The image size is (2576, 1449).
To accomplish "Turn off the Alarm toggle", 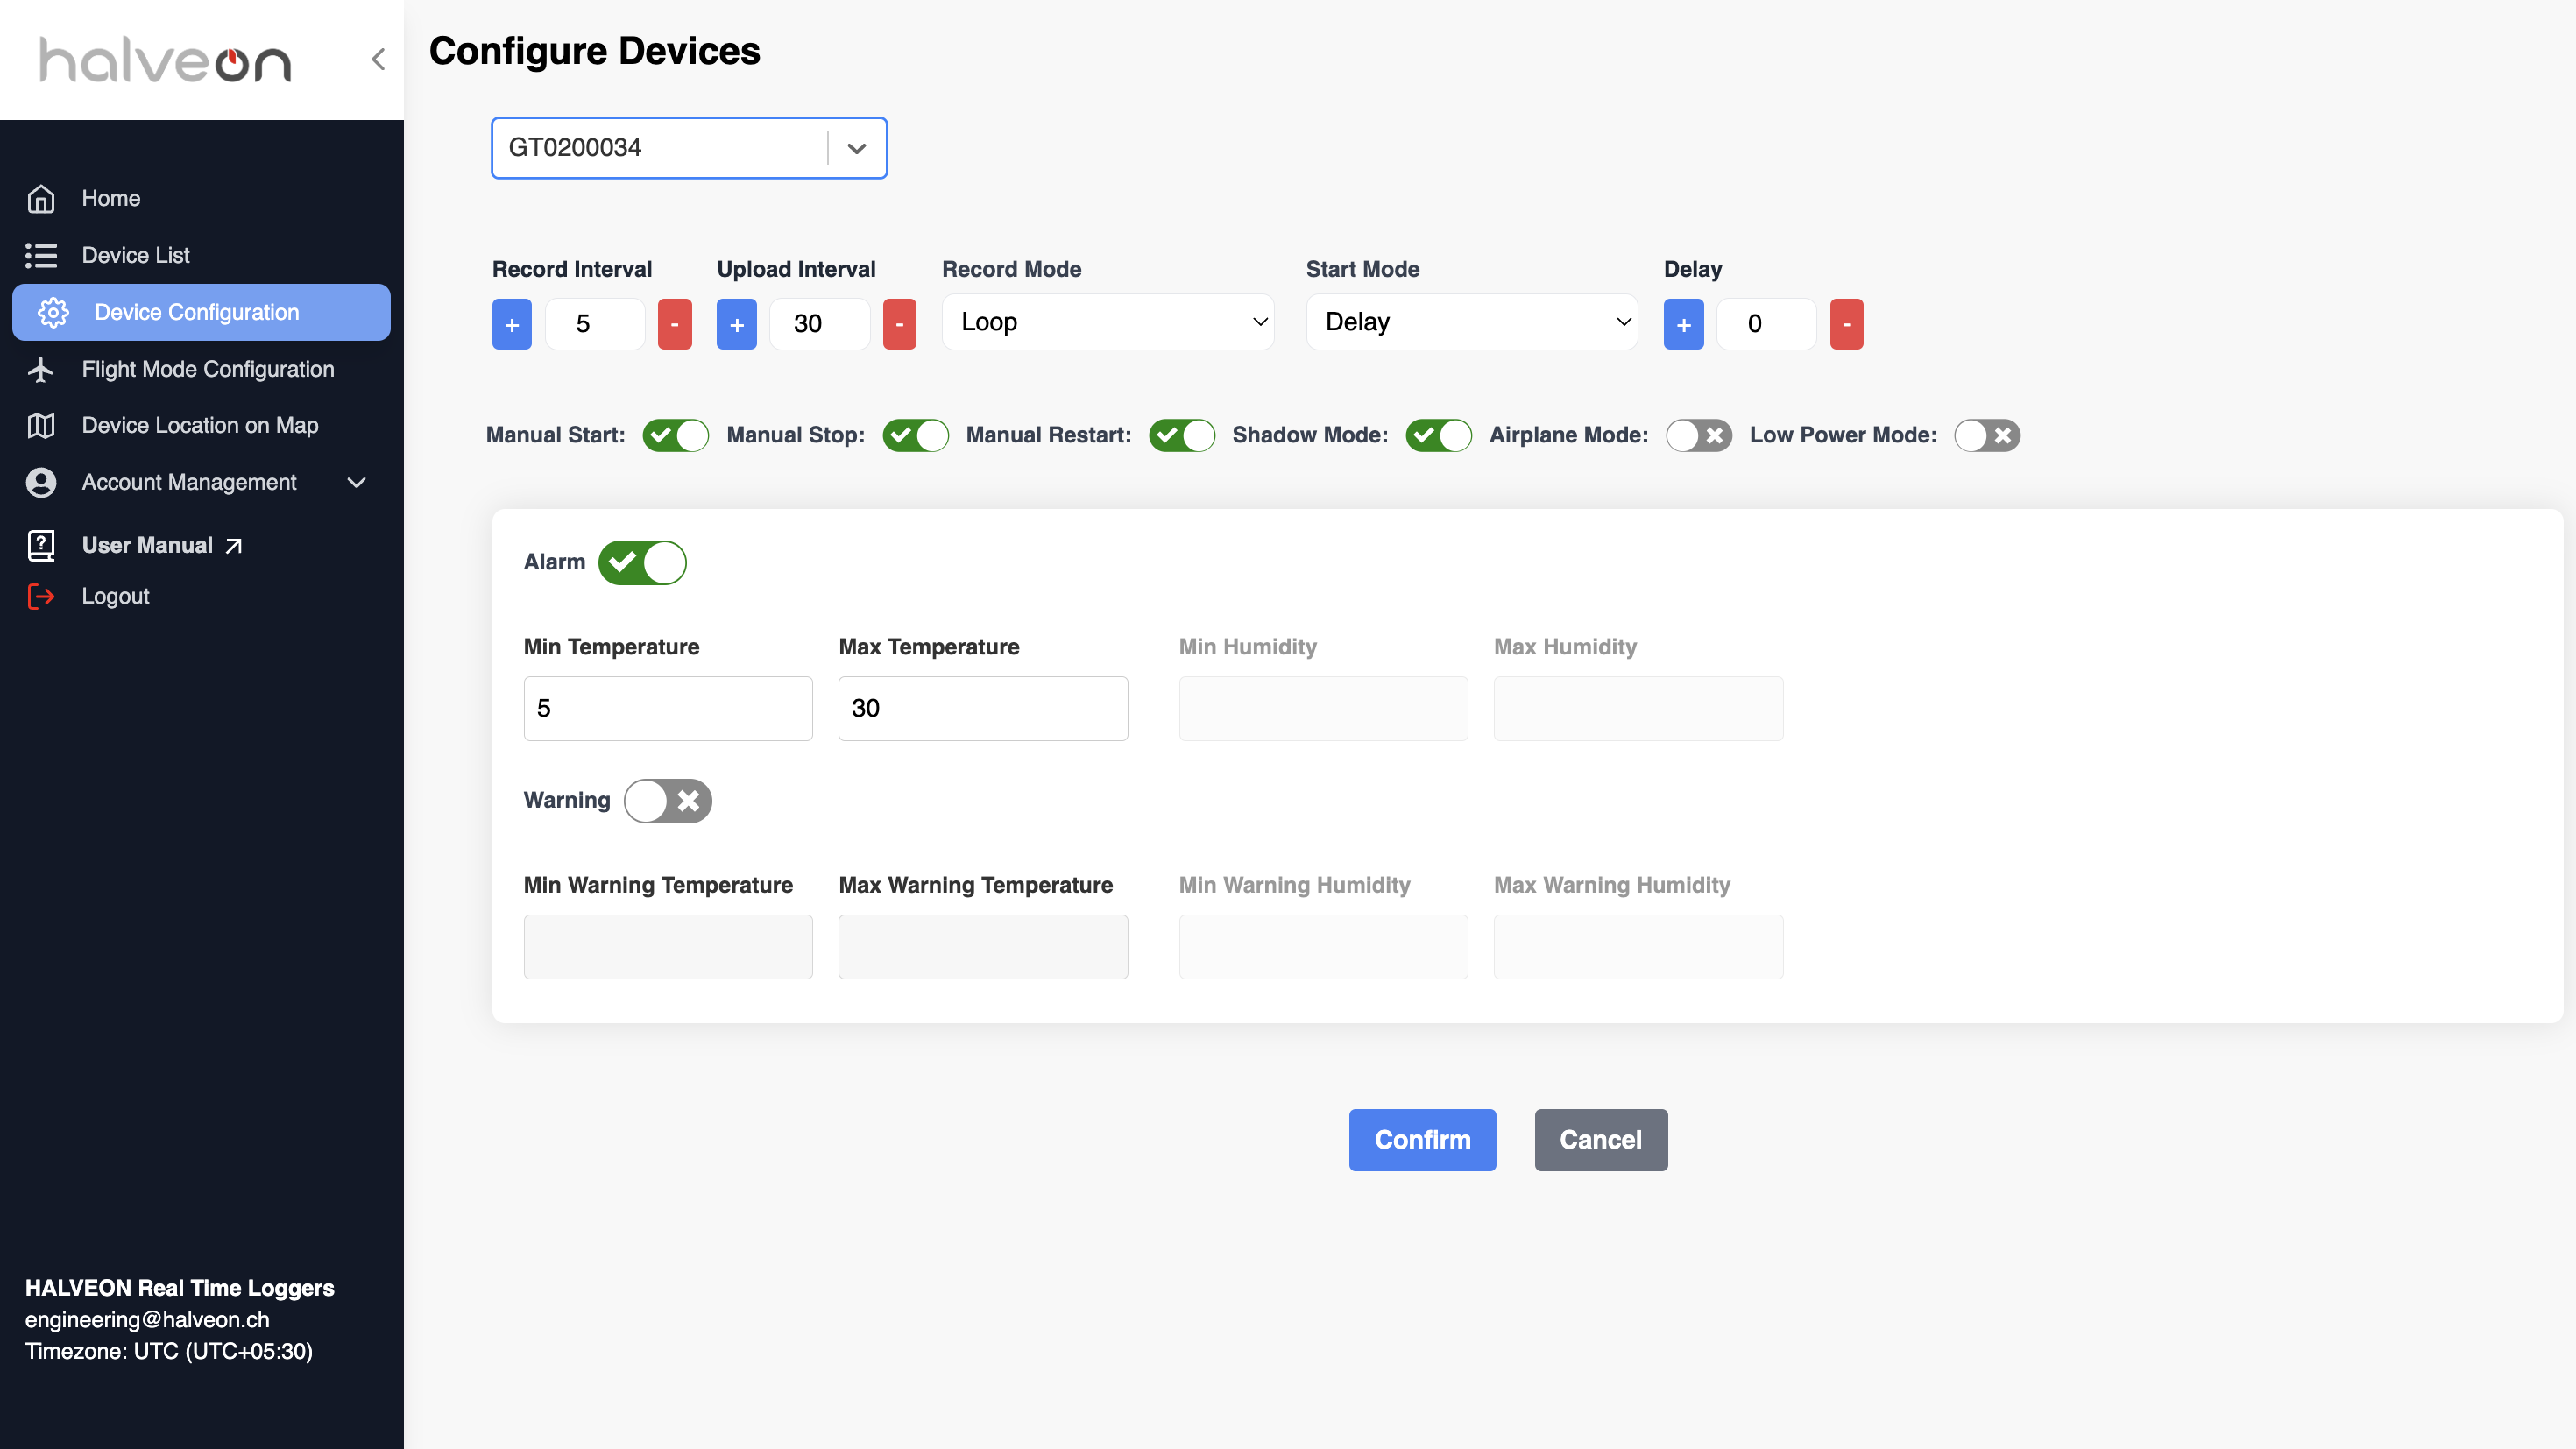I will (x=642, y=562).
